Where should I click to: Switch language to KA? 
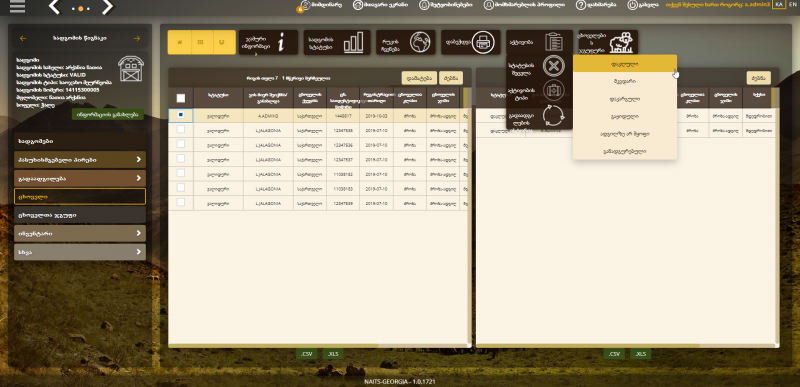click(779, 4)
